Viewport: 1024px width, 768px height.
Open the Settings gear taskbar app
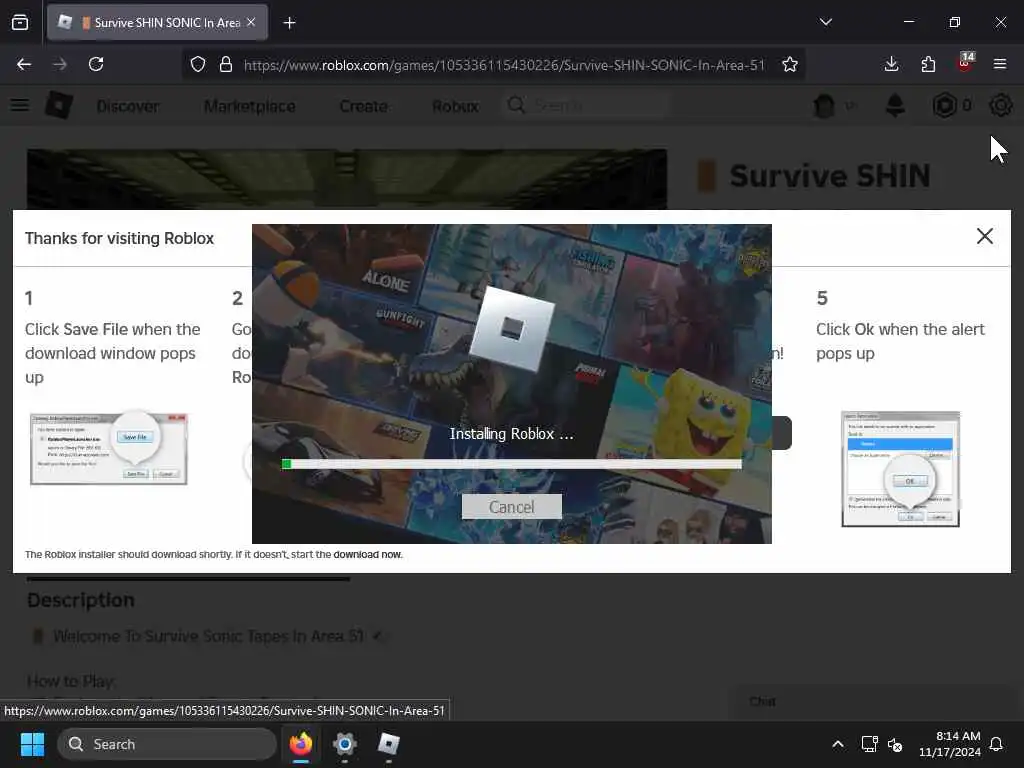pyautogui.click(x=345, y=744)
